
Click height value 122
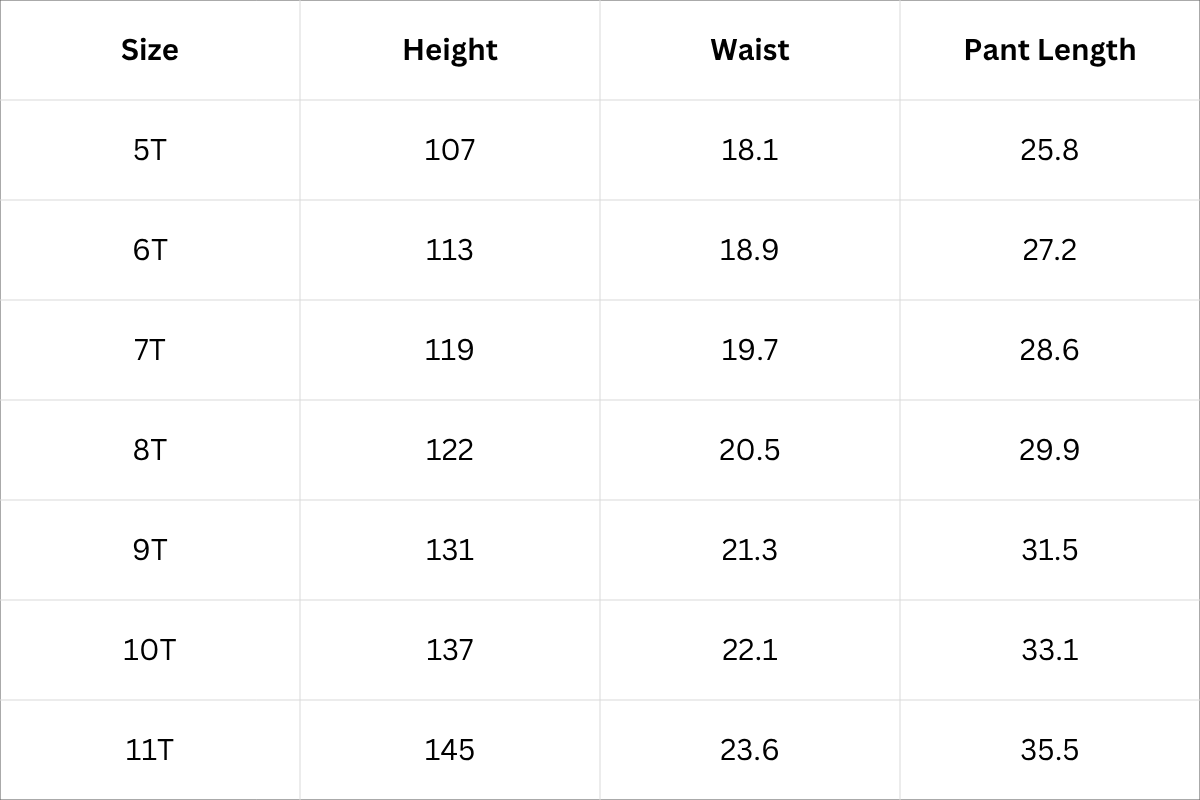tap(450, 450)
